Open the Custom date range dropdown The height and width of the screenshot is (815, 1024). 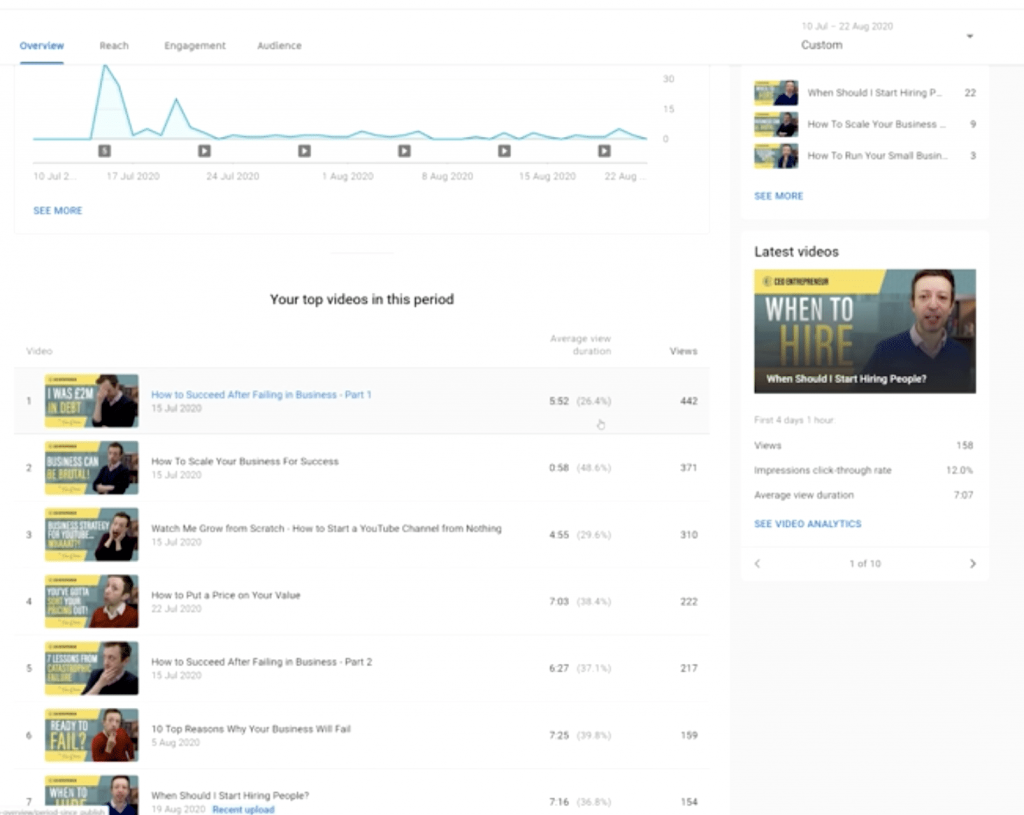887,37
